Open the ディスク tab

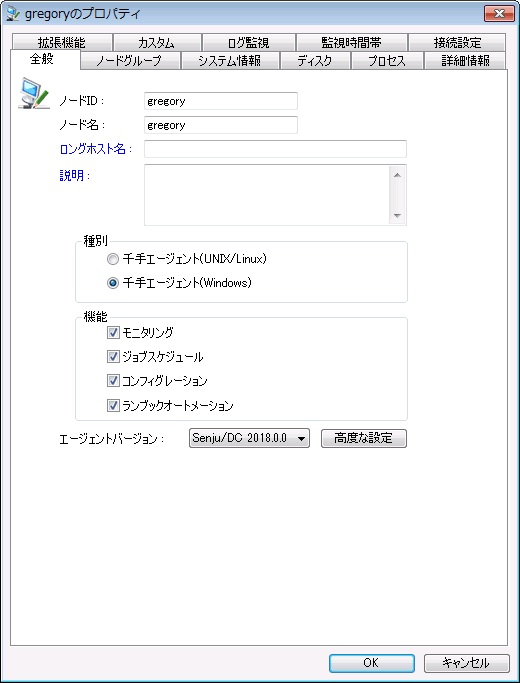(x=315, y=61)
